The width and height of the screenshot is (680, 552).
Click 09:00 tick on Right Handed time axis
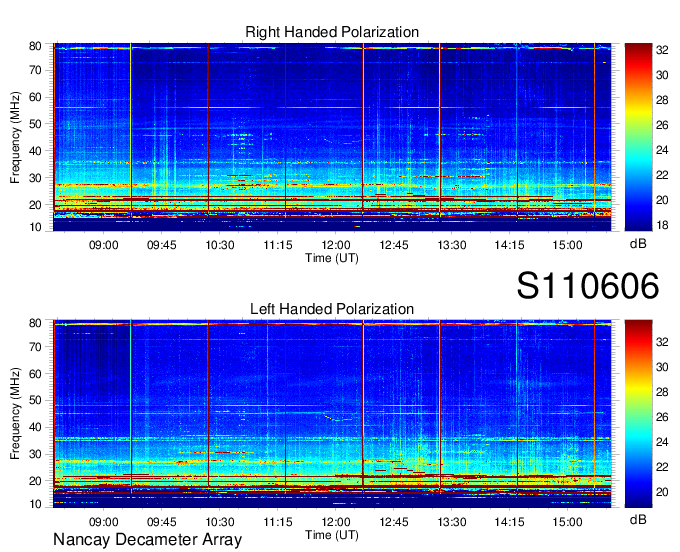tap(104, 245)
